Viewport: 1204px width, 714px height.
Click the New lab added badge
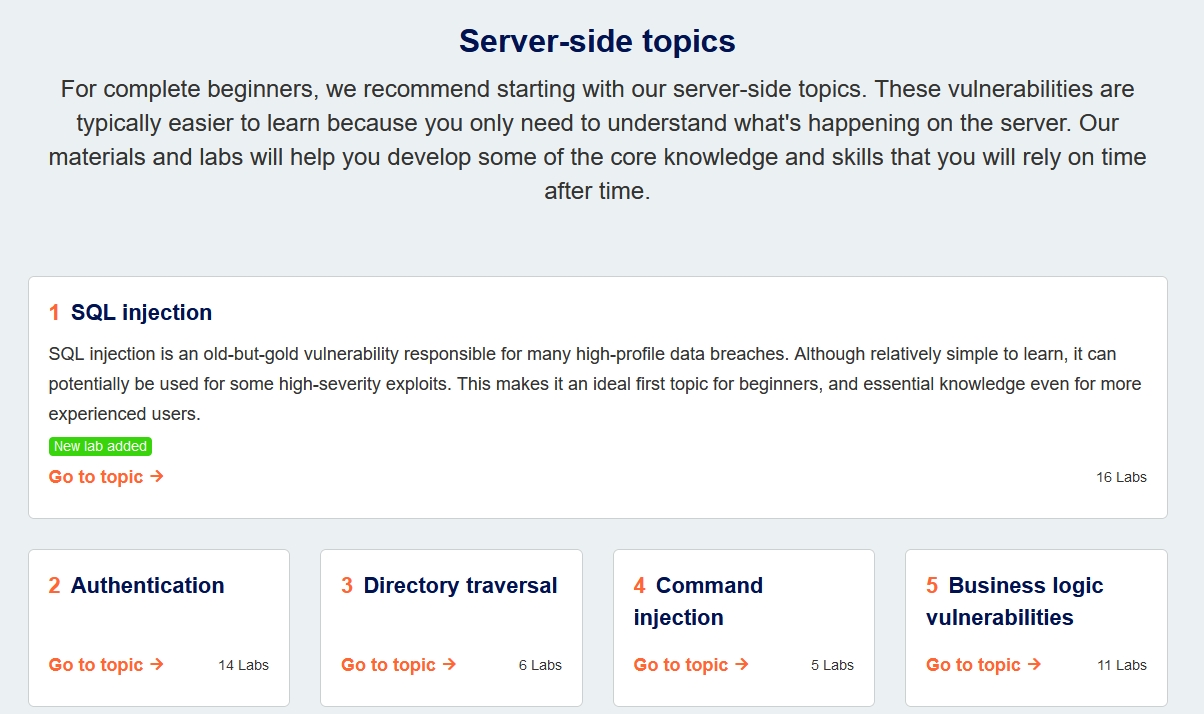pyautogui.click(x=100, y=447)
